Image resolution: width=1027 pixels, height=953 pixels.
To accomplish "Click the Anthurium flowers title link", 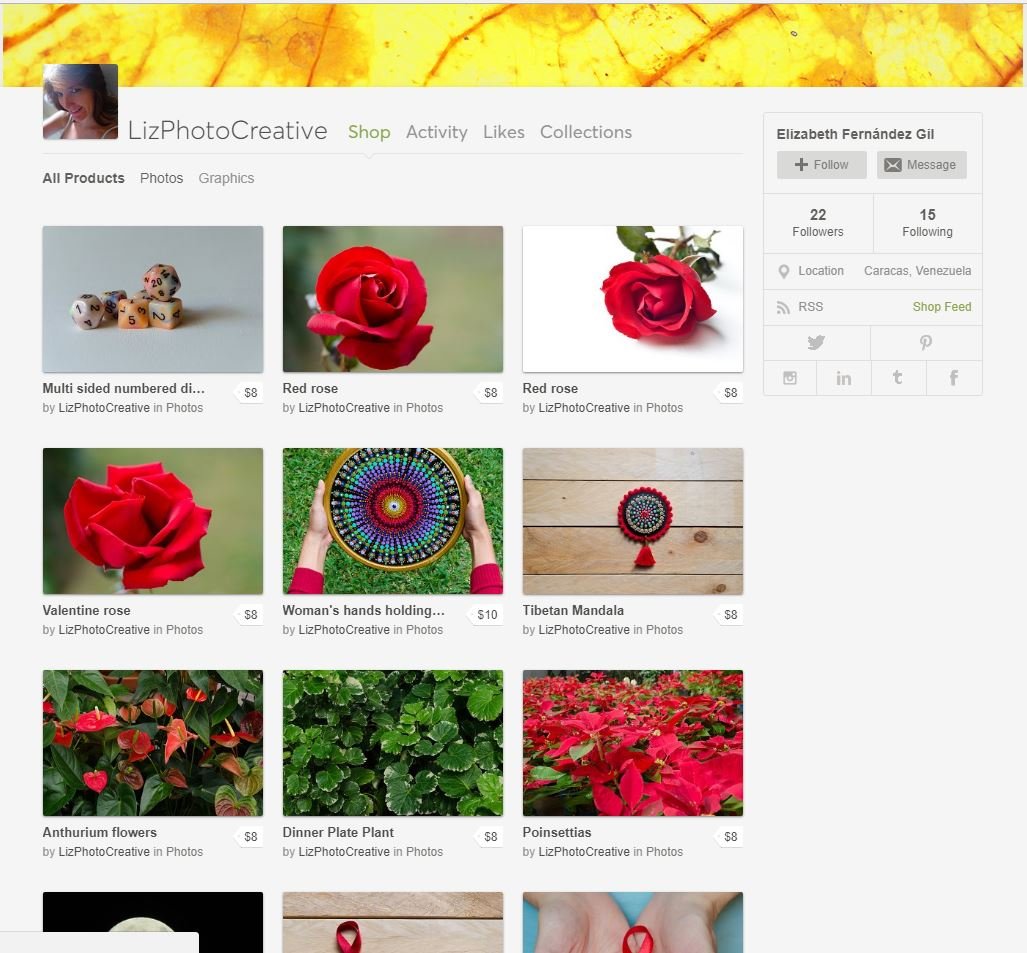I will pos(100,832).
